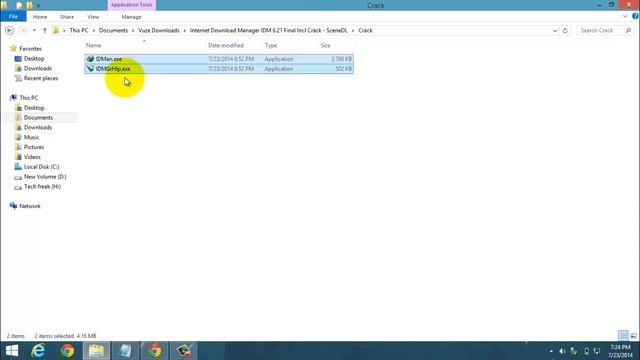The image size is (640, 360).
Task: Select the IDMan.exe file
Action: [219, 59]
